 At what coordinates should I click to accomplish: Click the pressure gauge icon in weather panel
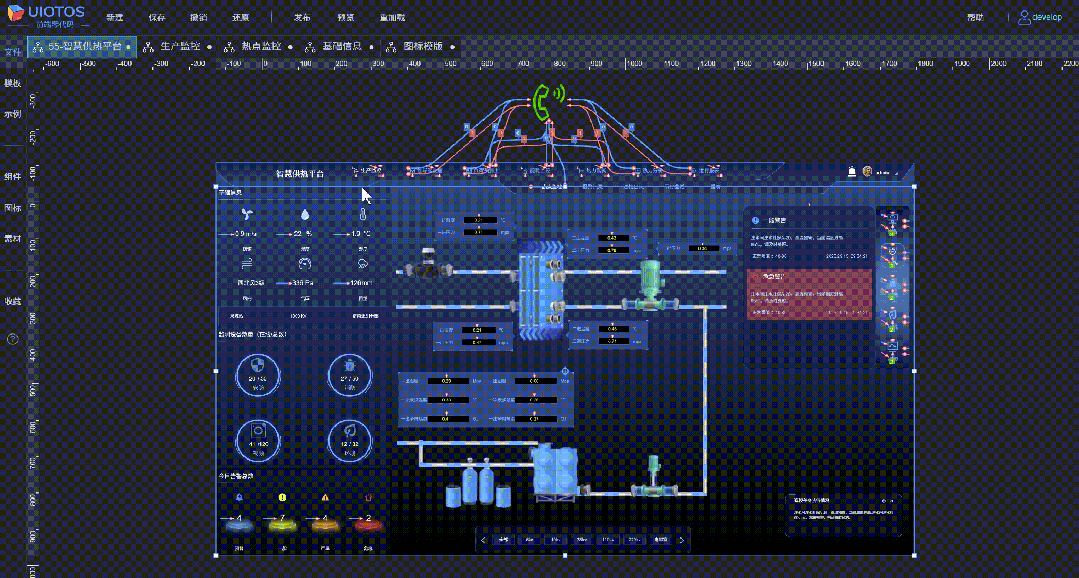point(305,263)
